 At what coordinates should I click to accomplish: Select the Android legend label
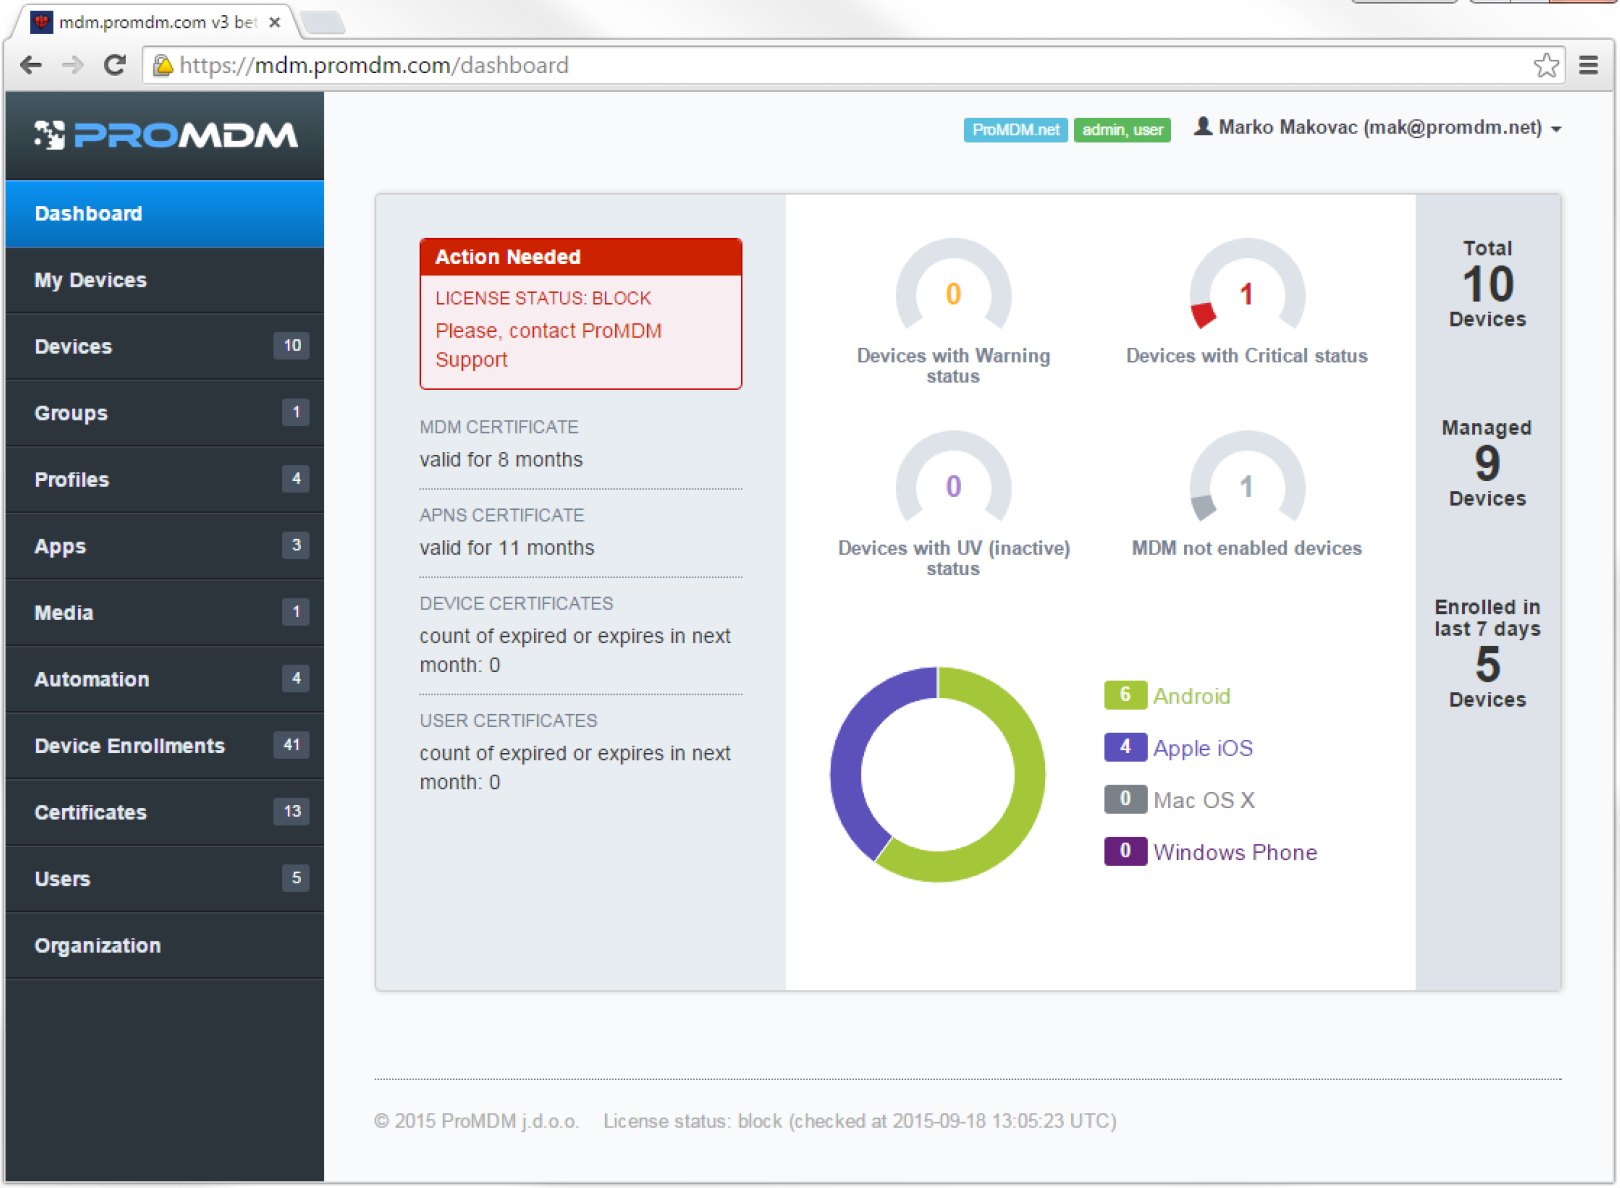coord(1192,696)
